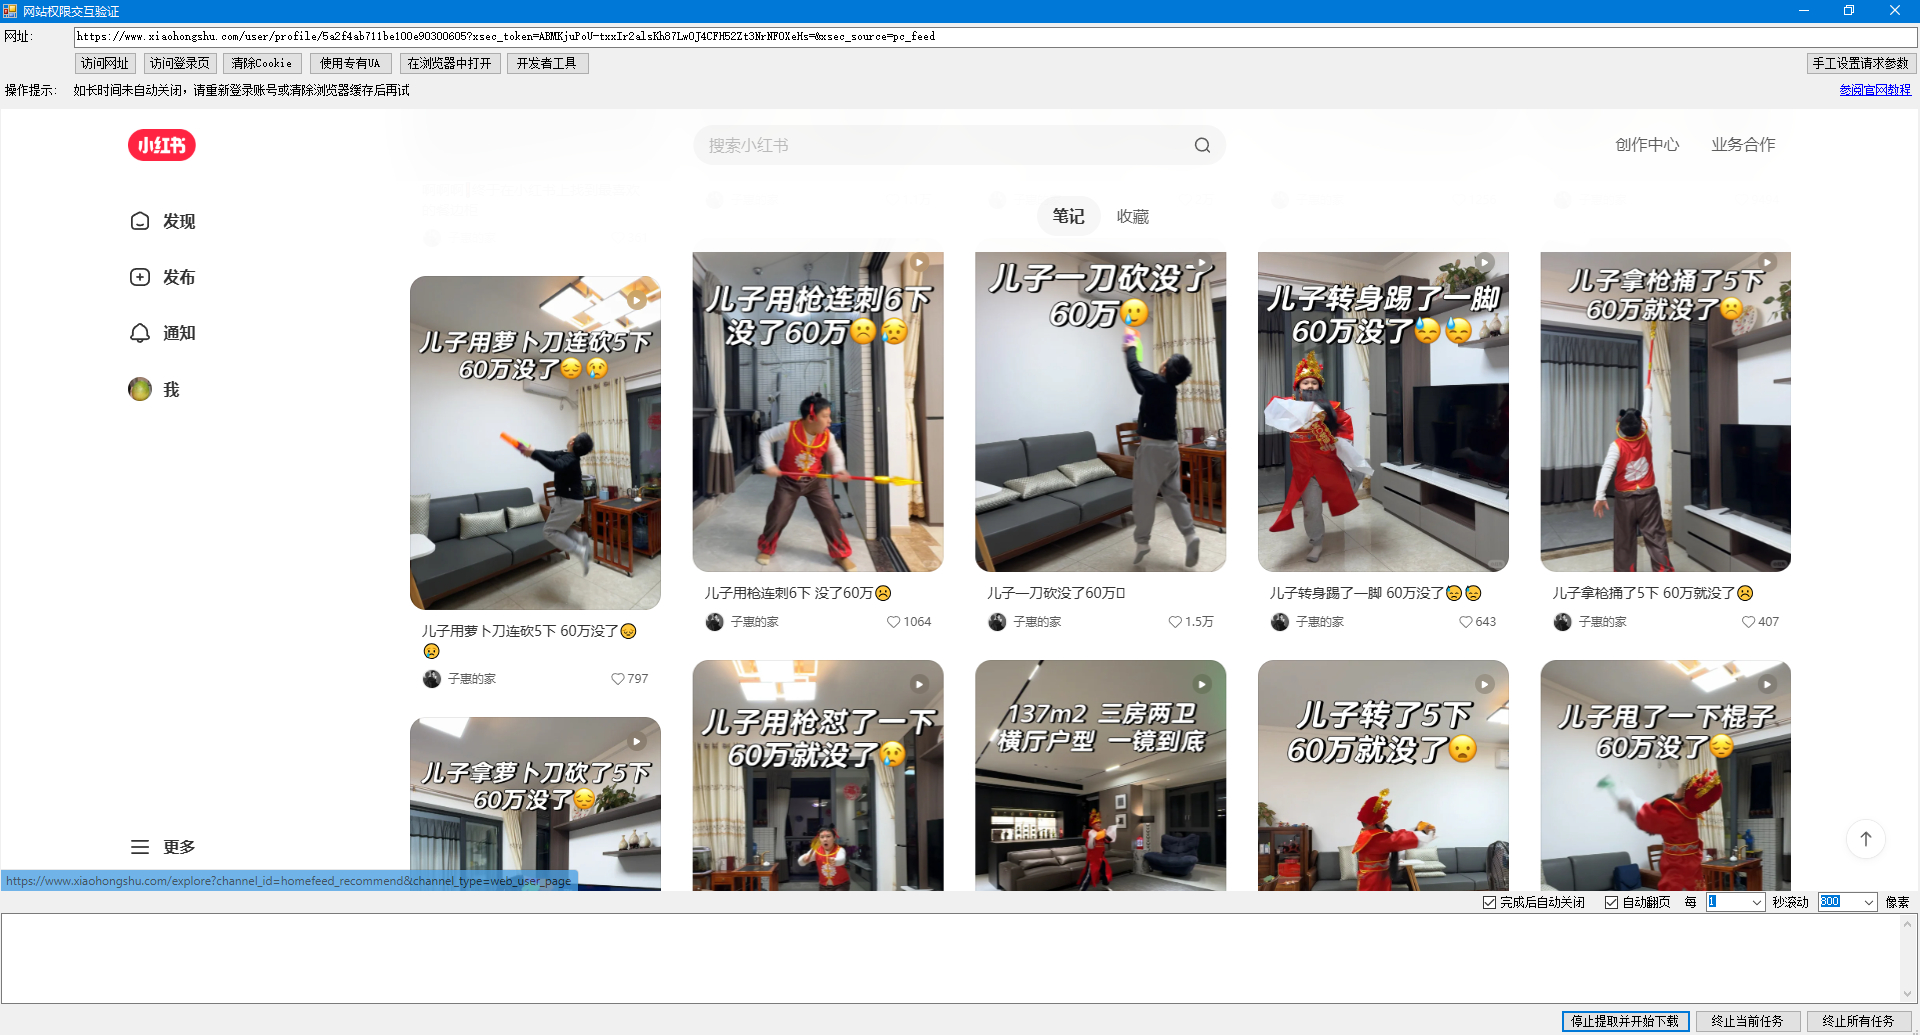Expand the seconds interval dropdown
This screenshot has height=1035, width=1920.
[1756, 902]
